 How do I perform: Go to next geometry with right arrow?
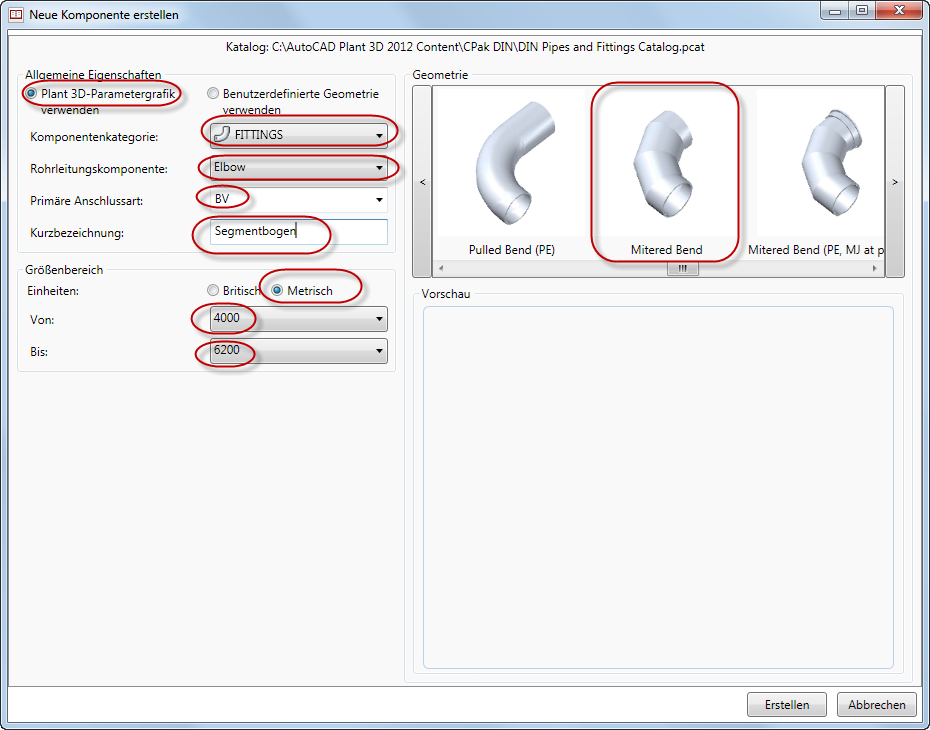click(x=895, y=181)
